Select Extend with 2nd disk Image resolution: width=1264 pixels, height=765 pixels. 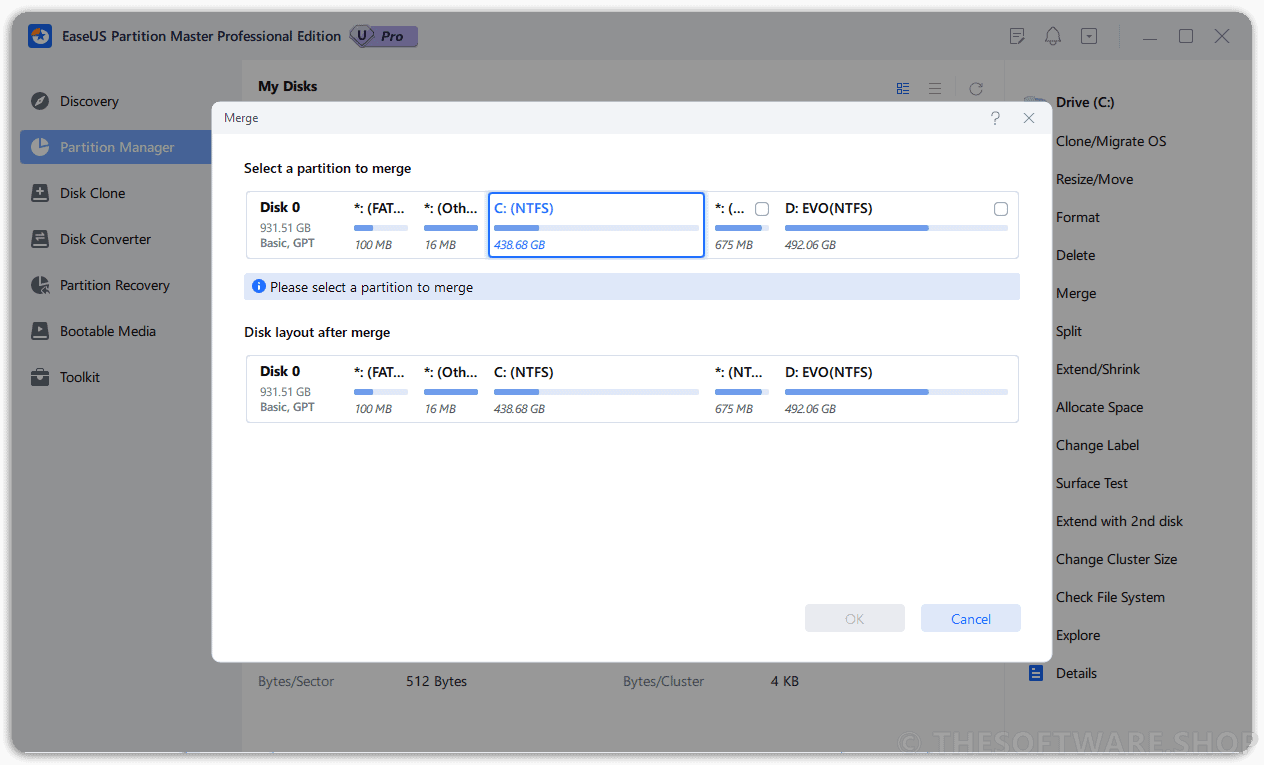[x=1120, y=521]
